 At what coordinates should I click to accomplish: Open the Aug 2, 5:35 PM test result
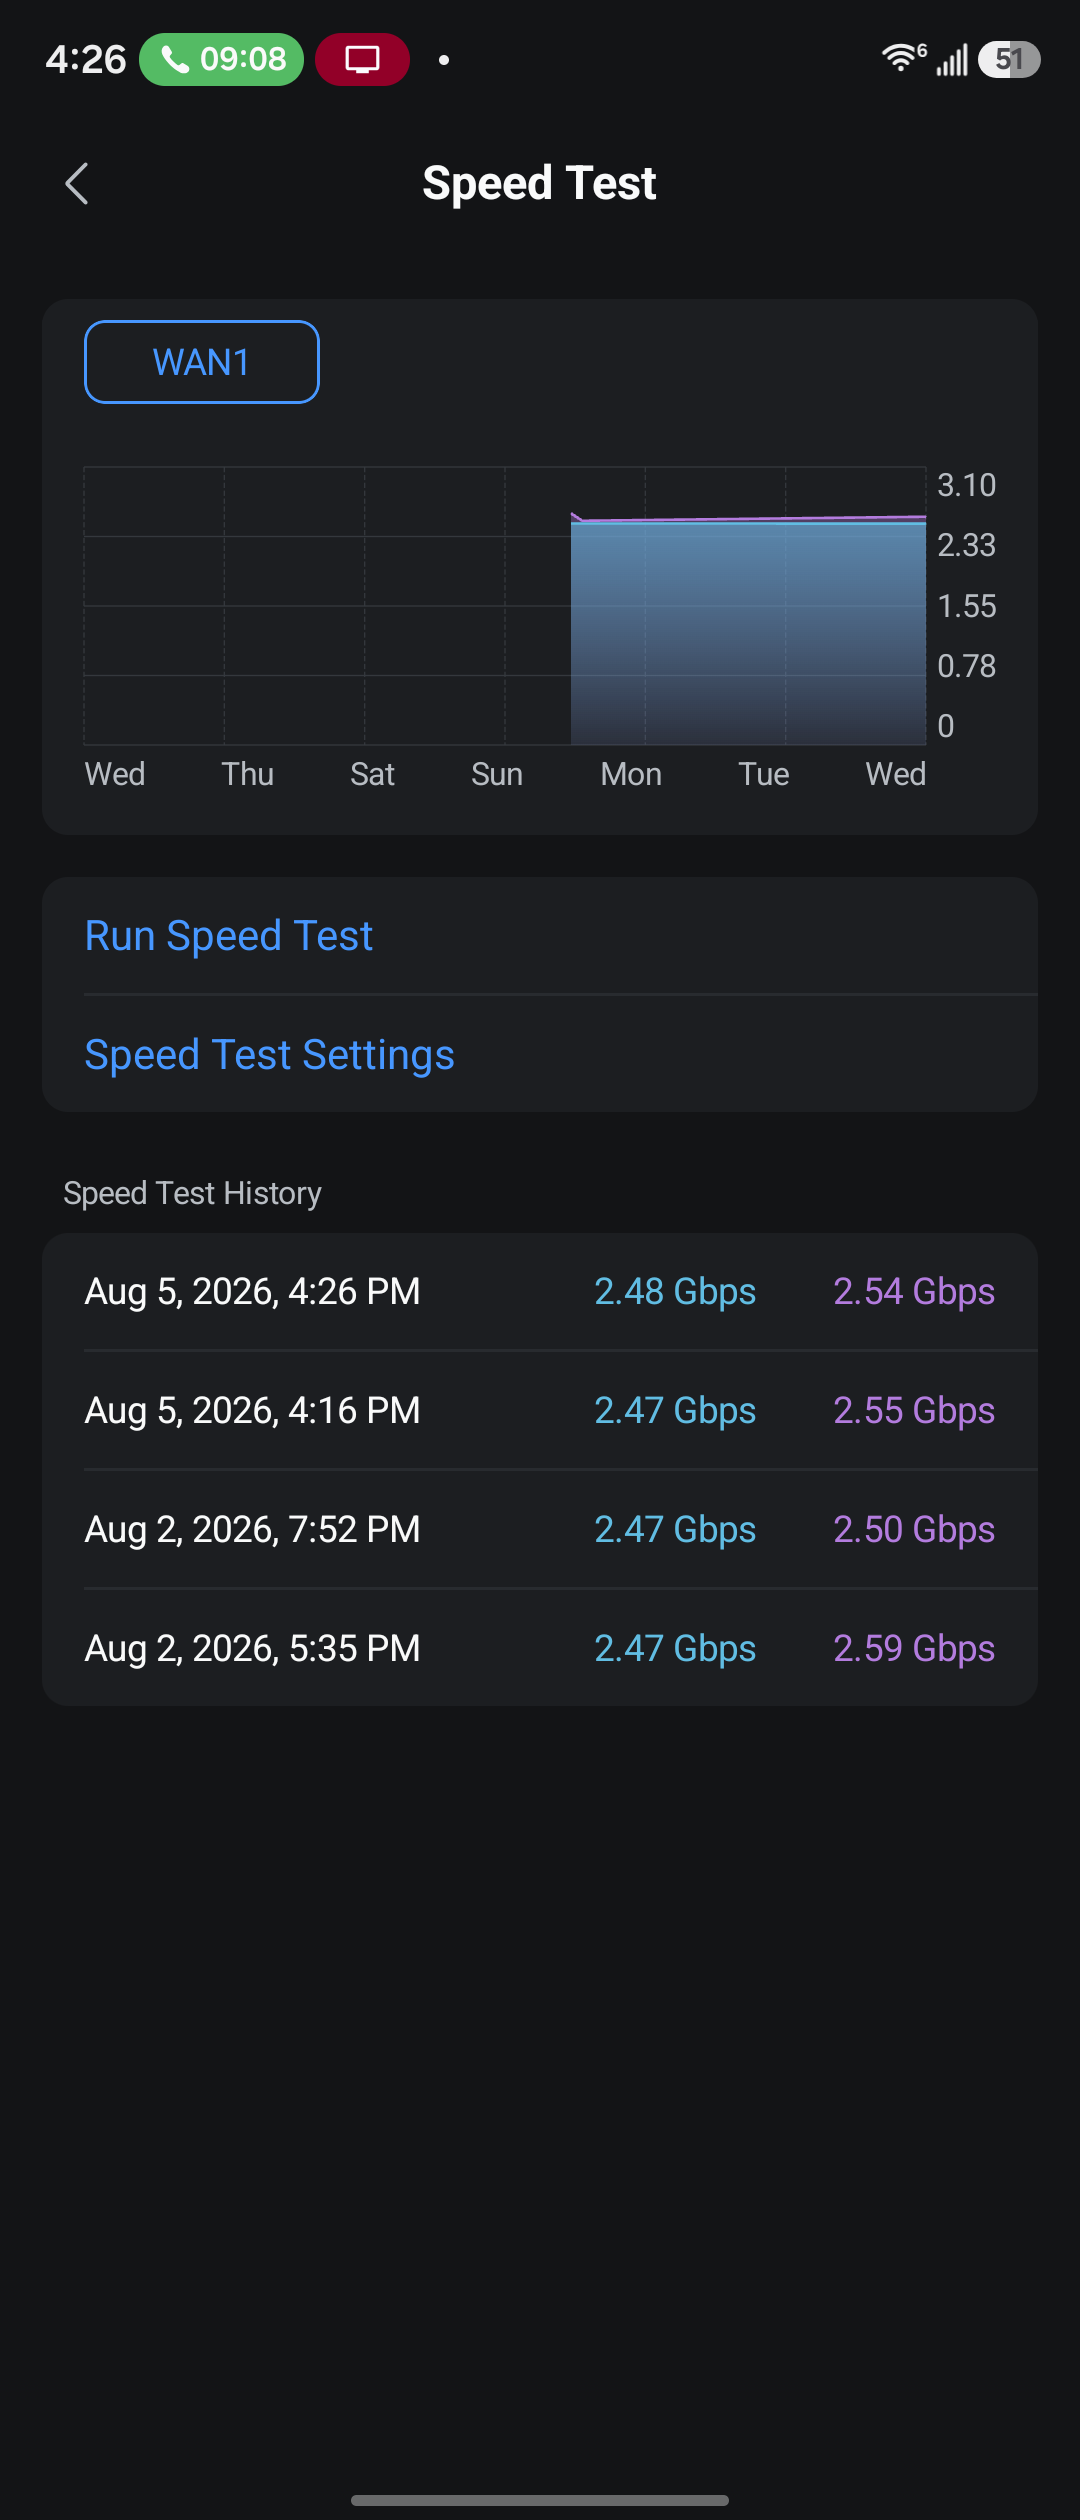click(x=540, y=1648)
